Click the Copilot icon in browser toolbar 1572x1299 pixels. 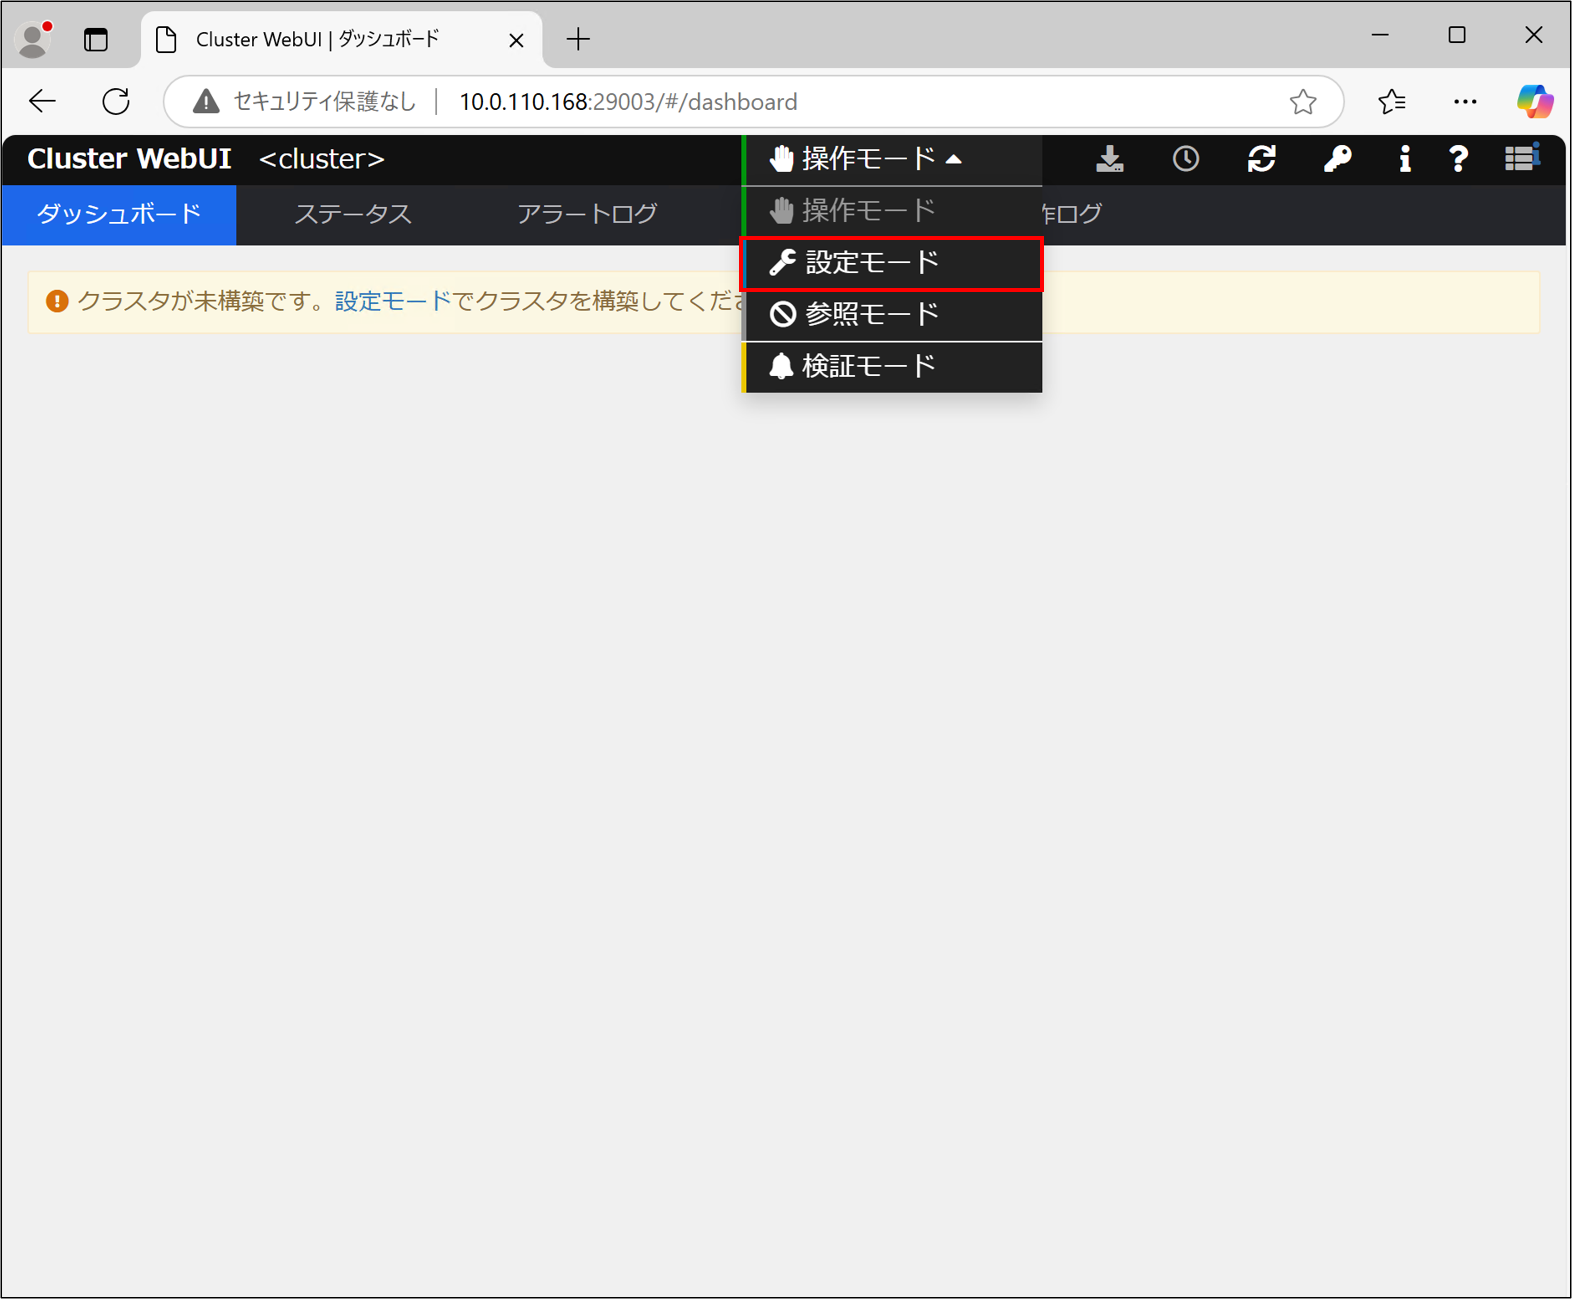[1533, 101]
